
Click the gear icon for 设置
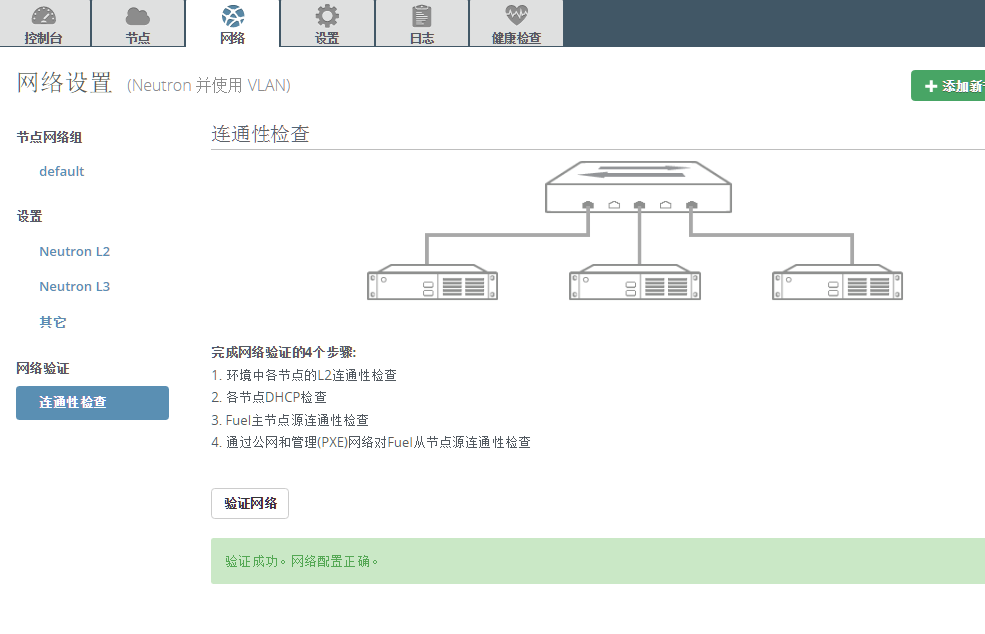327,16
